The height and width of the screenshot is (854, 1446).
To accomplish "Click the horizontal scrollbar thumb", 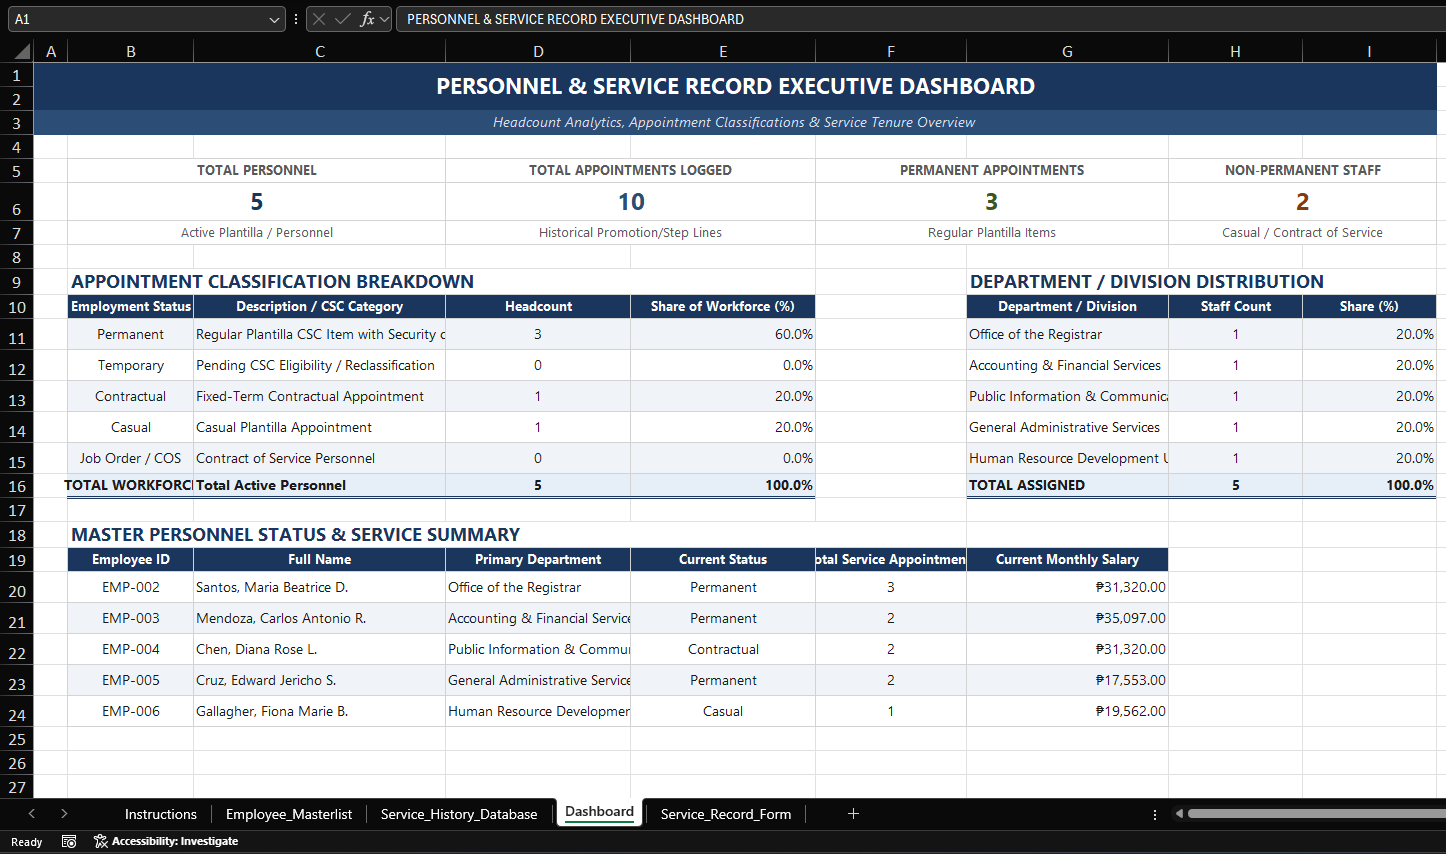I will pyautogui.click(x=1316, y=814).
